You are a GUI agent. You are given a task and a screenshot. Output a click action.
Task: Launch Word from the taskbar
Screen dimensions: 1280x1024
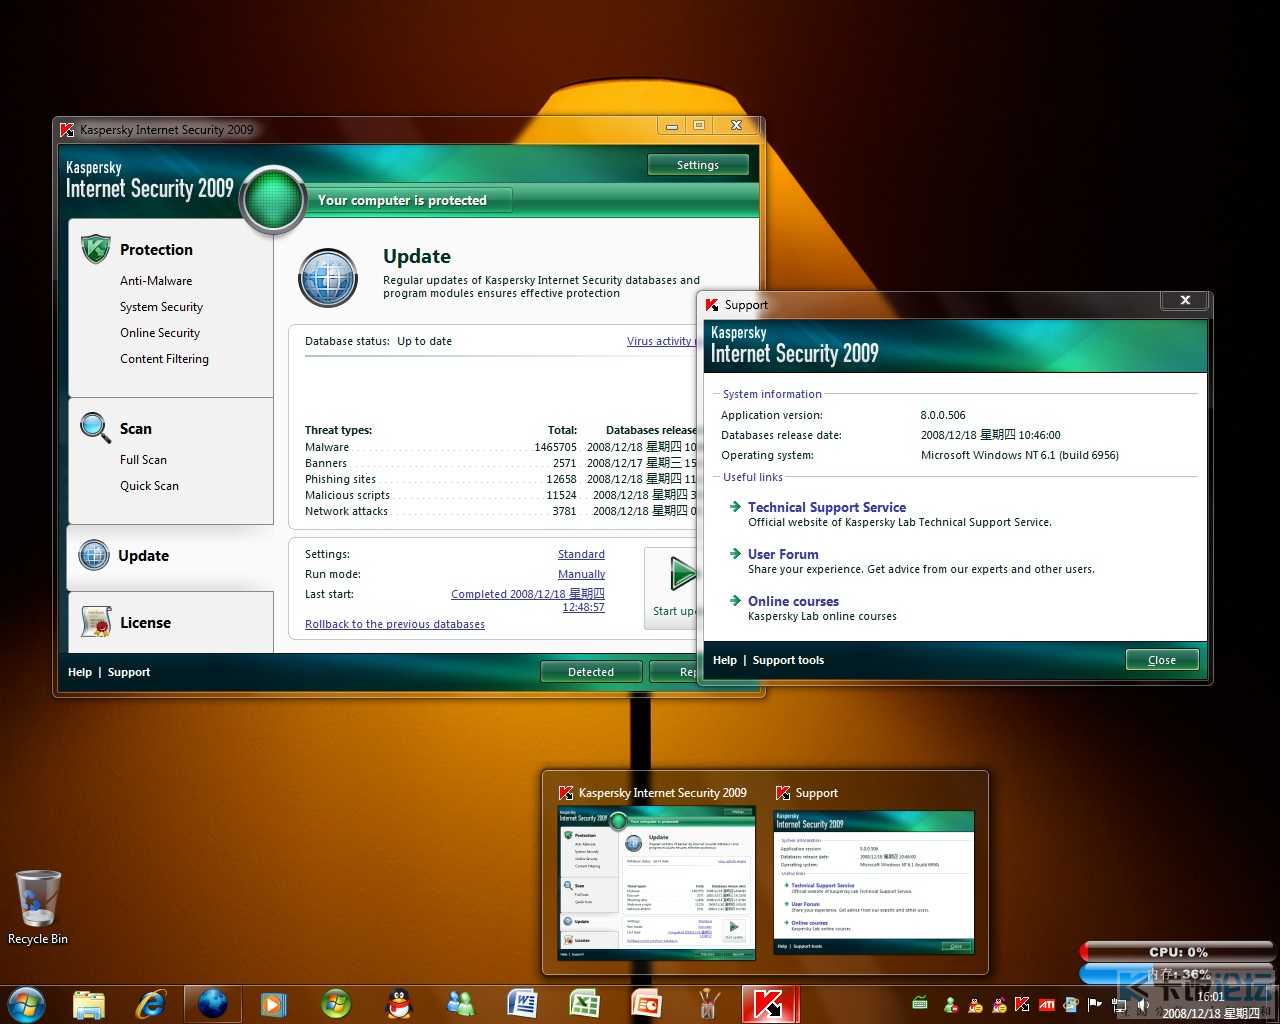click(x=522, y=1004)
